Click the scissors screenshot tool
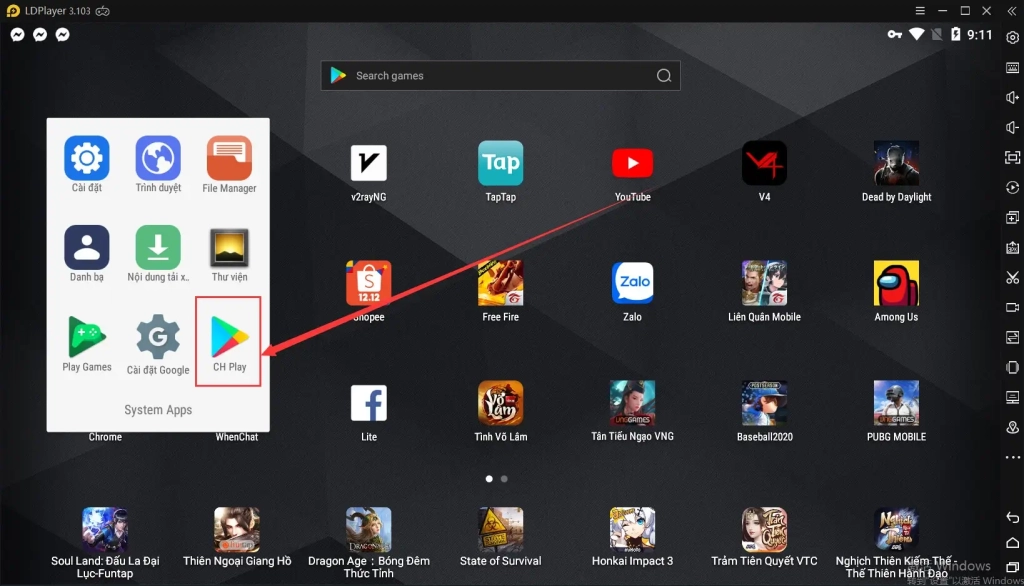This screenshot has height=586, width=1024. (1012, 278)
